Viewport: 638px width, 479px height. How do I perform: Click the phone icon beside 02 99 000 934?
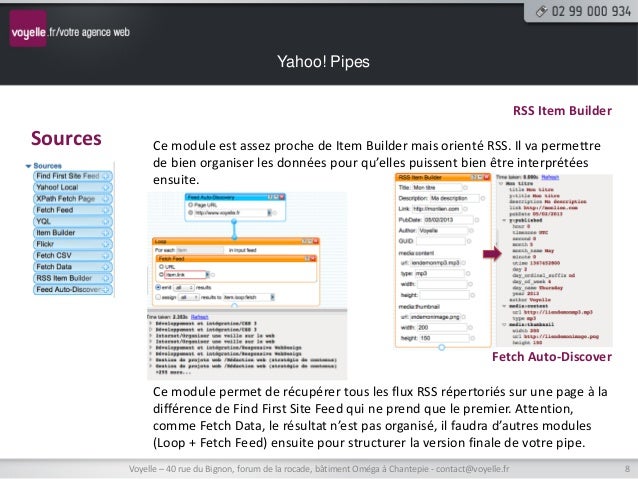(541, 11)
